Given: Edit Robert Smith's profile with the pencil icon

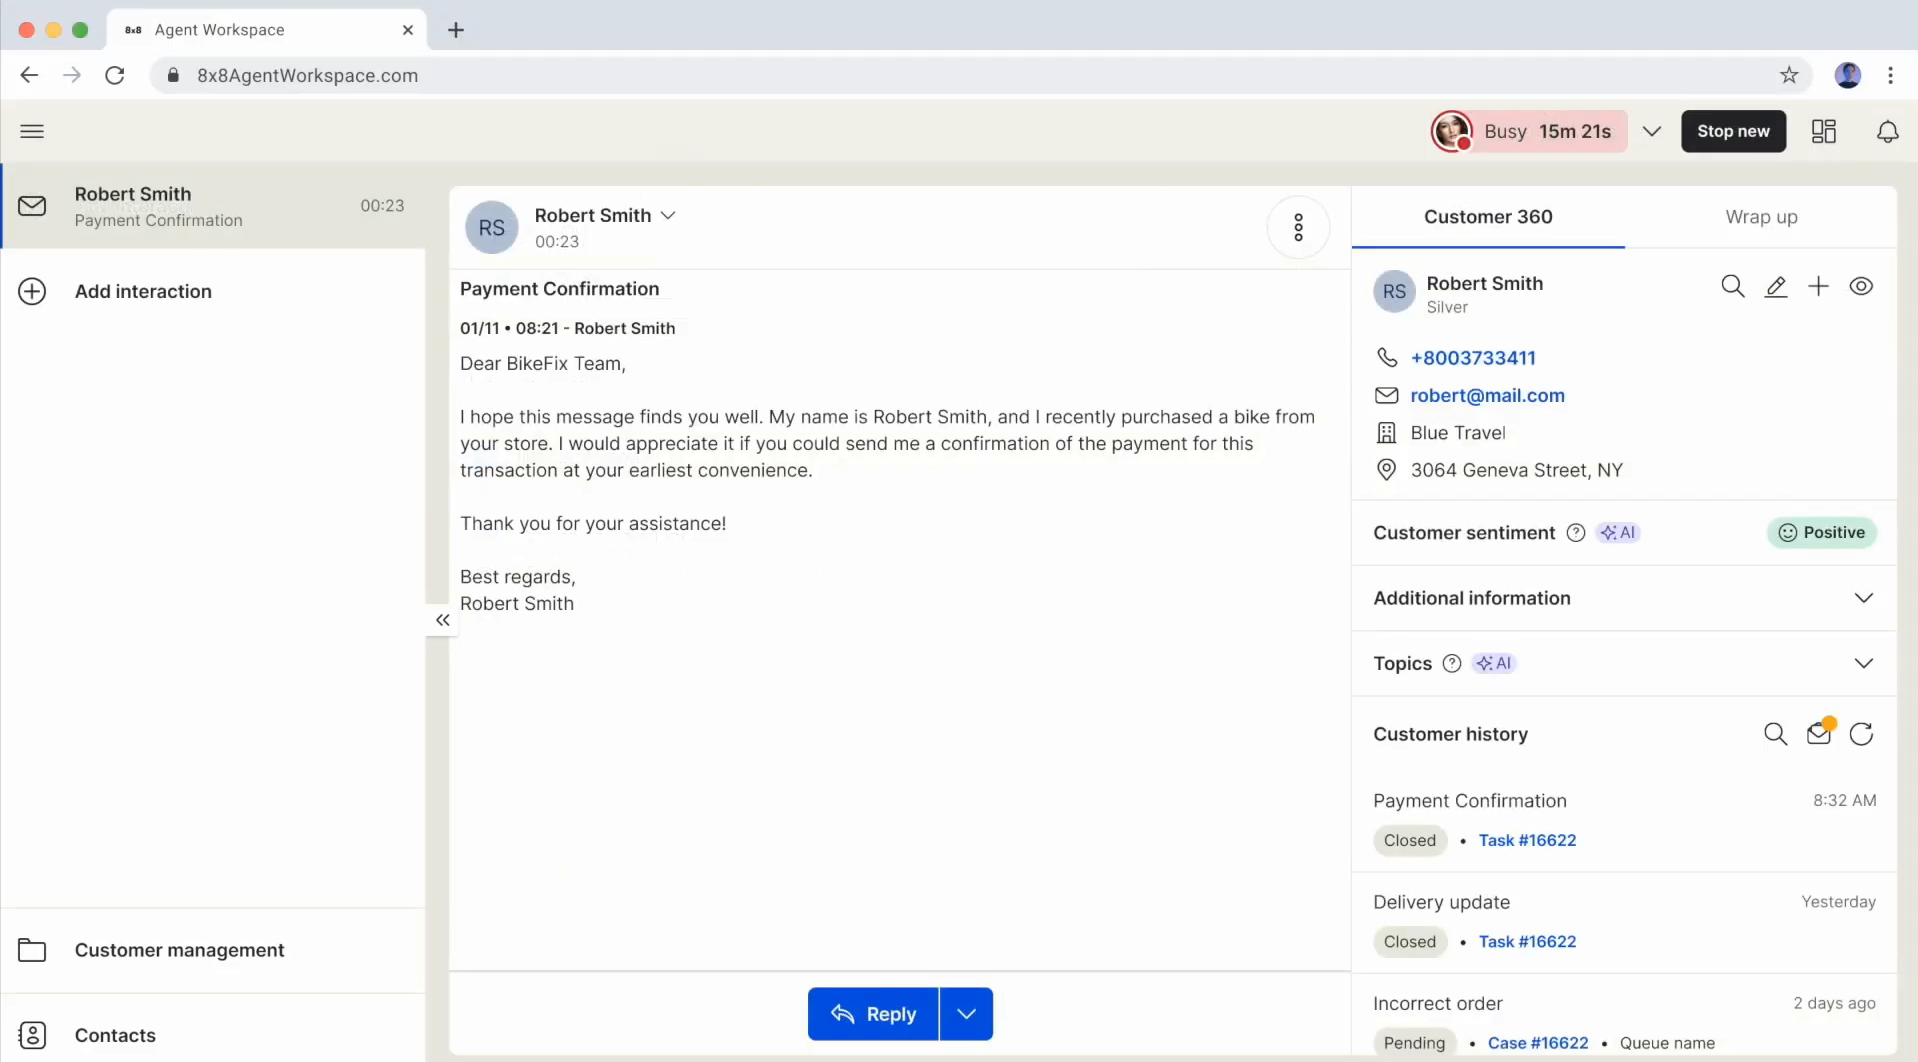Looking at the screenshot, I should [x=1777, y=286].
